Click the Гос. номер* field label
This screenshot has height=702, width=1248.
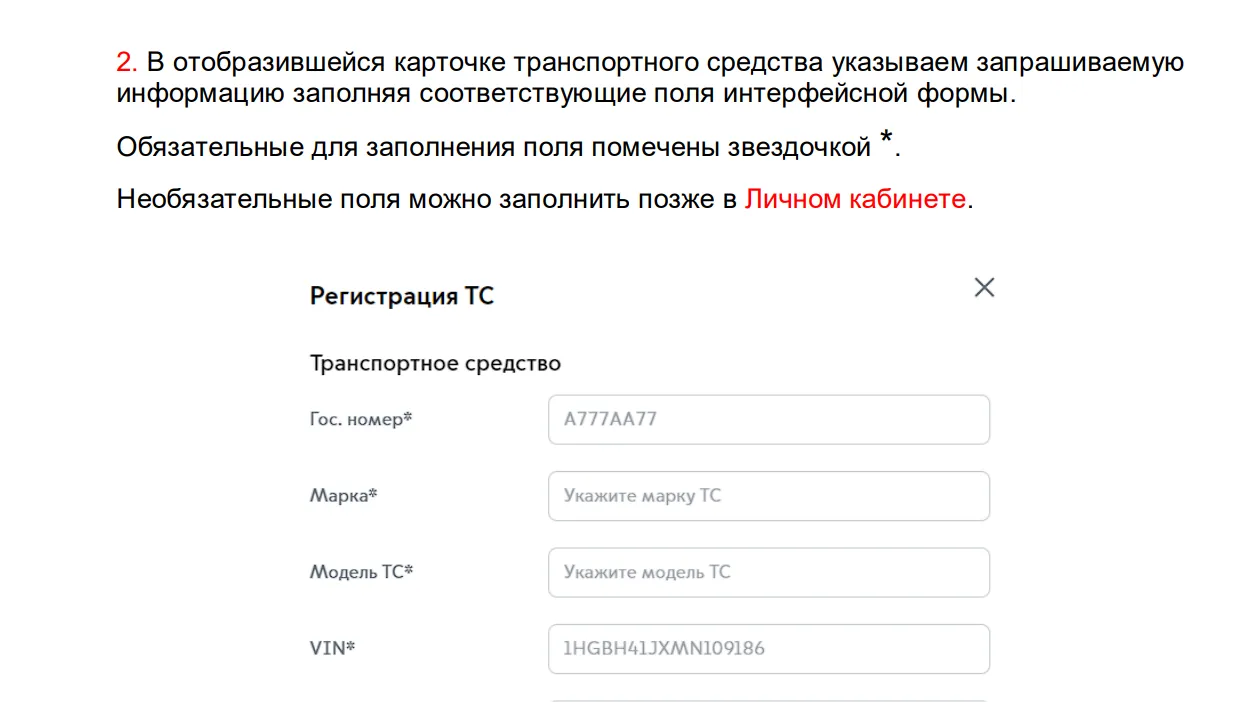(x=361, y=420)
